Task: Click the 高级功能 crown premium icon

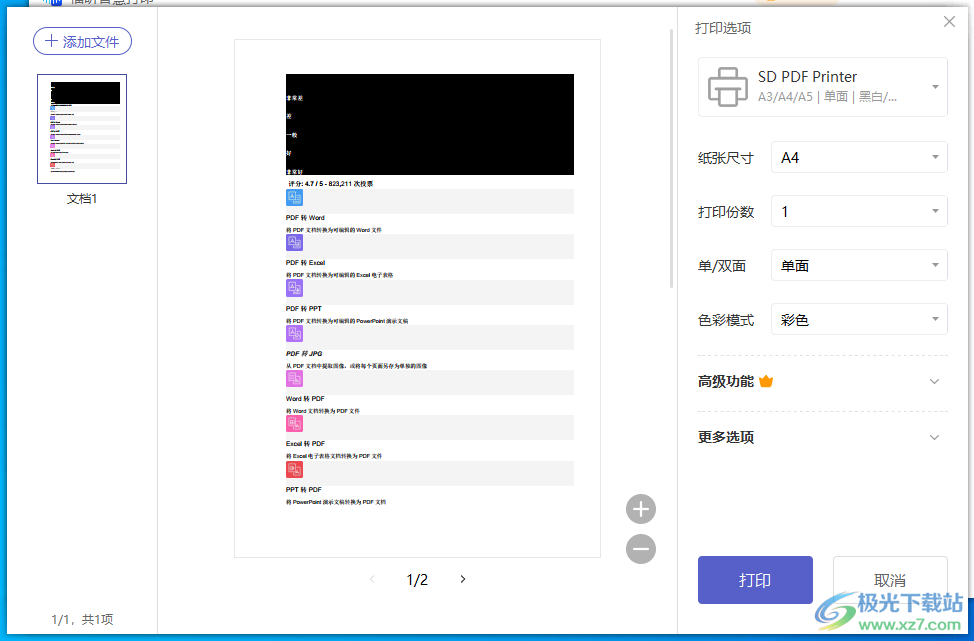Action: pyautogui.click(x=766, y=381)
